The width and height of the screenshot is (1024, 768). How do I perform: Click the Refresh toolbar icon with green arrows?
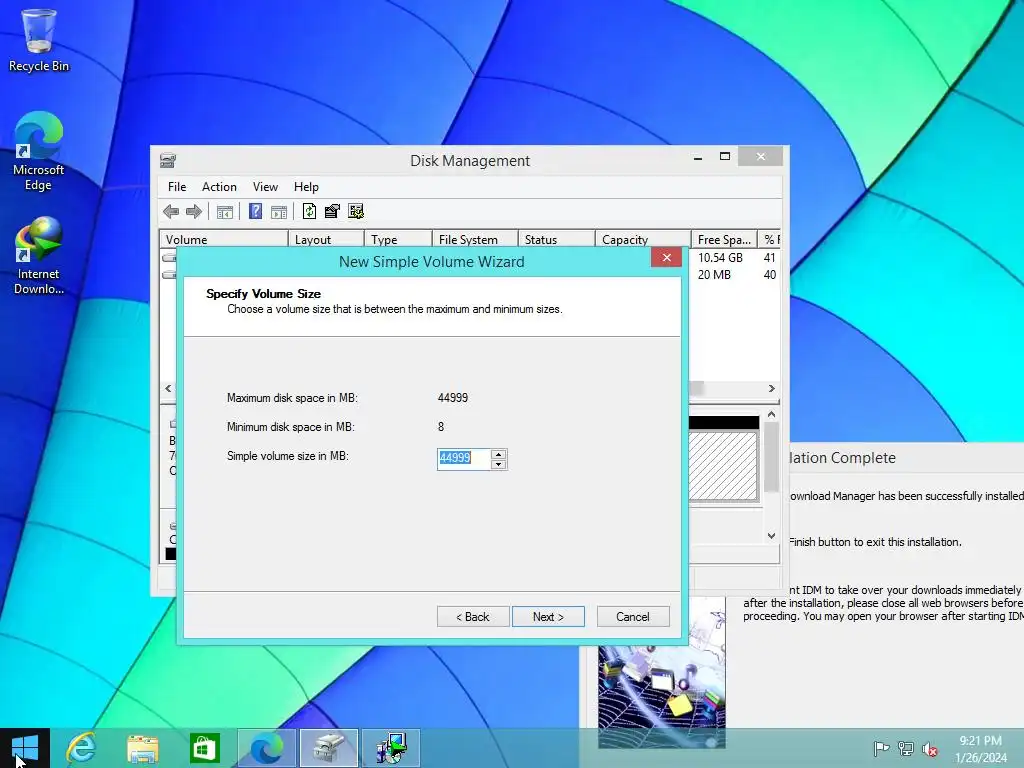310,211
